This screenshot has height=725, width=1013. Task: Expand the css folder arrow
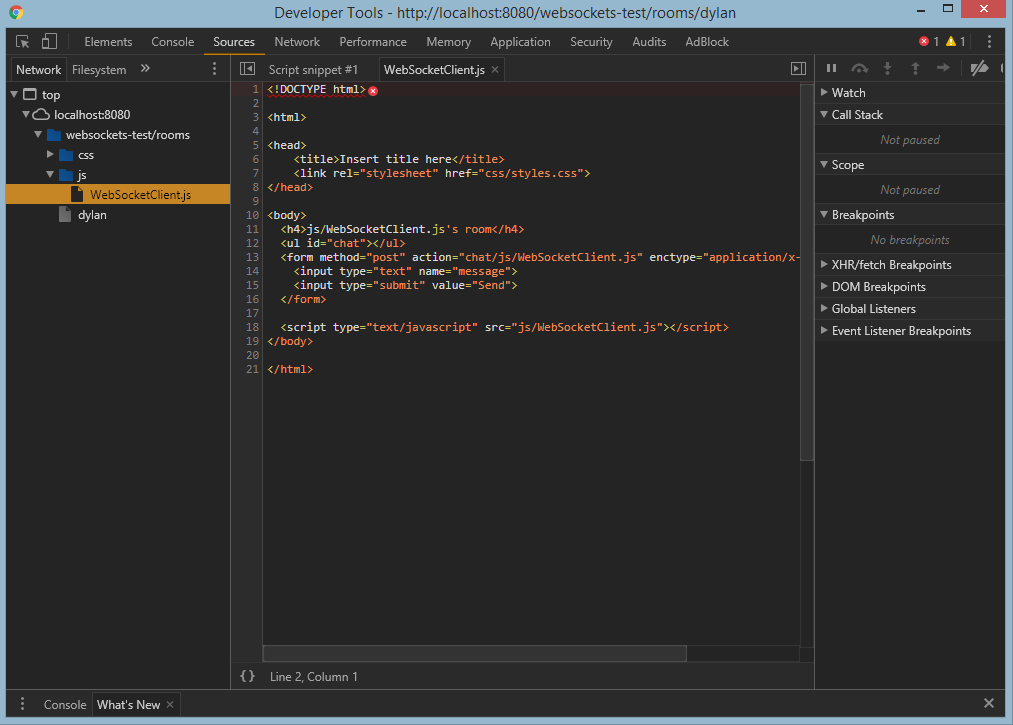(x=50, y=154)
